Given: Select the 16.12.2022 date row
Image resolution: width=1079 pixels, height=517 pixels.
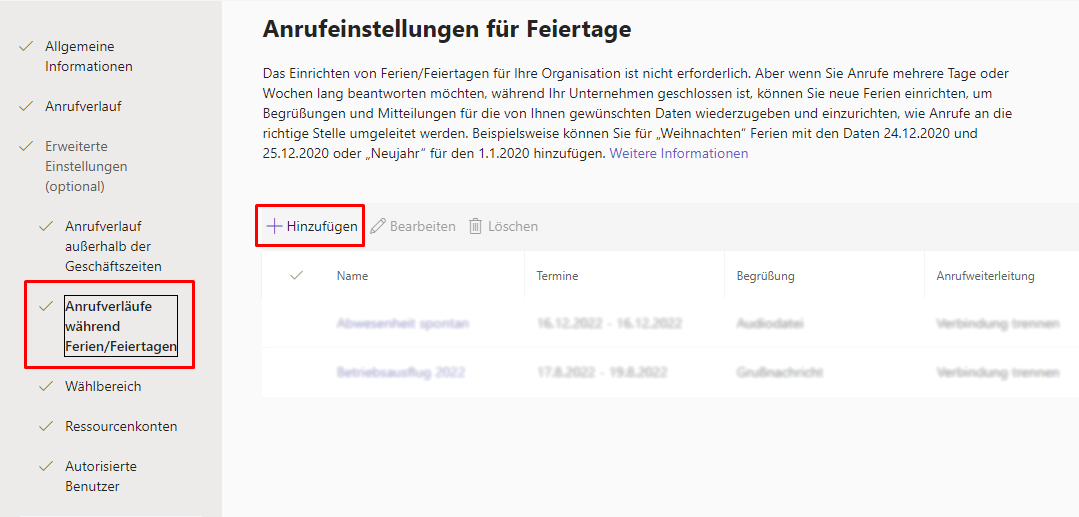Looking at the screenshot, I should tap(609, 323).
